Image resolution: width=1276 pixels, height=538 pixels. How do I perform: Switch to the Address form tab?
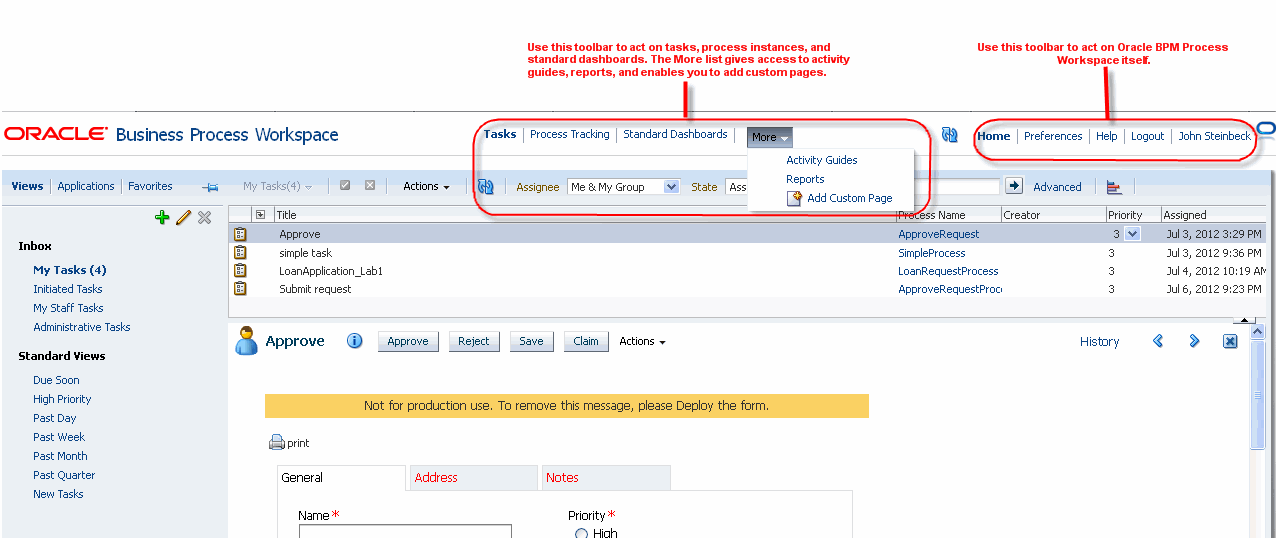point(474,478)
